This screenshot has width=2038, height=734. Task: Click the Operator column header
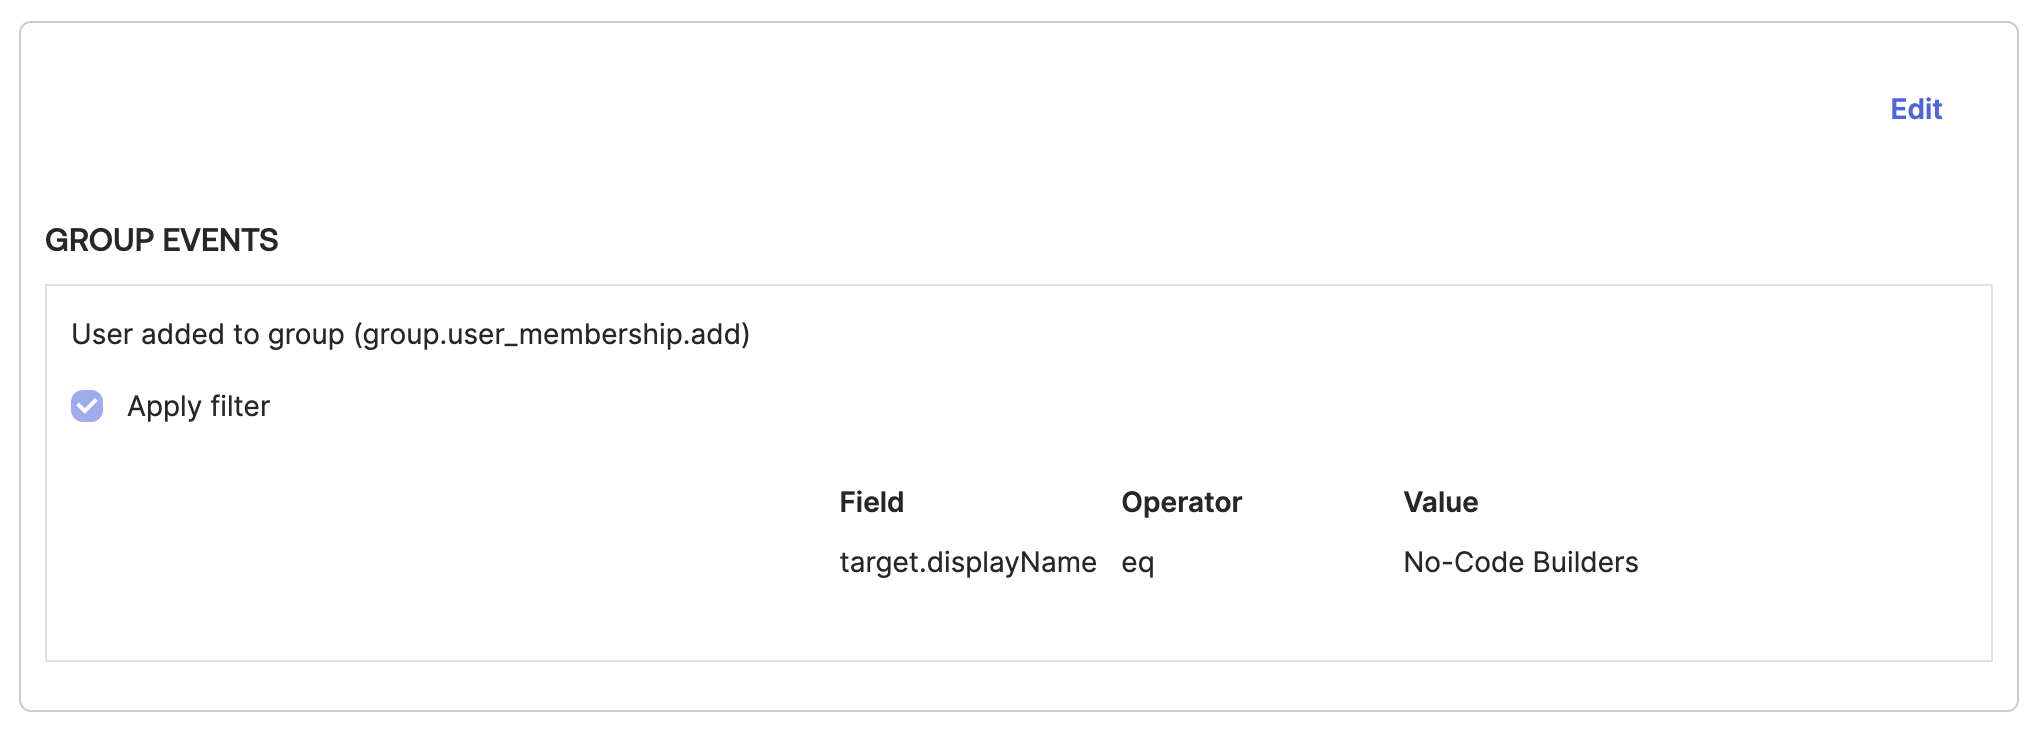(1181, 502)
